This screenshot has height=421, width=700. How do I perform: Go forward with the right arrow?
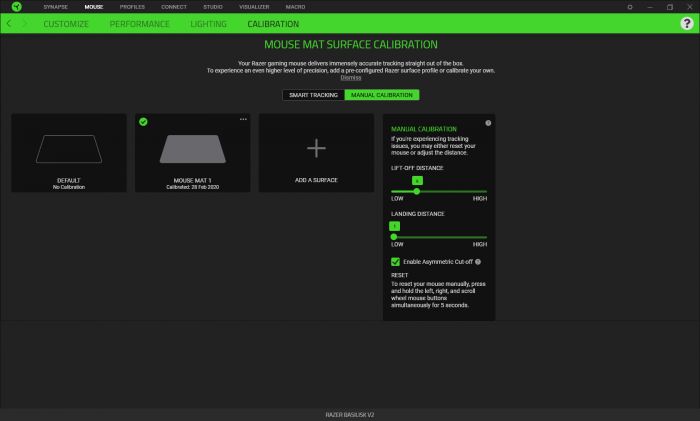pyautogui.click(x=25, y=24)
